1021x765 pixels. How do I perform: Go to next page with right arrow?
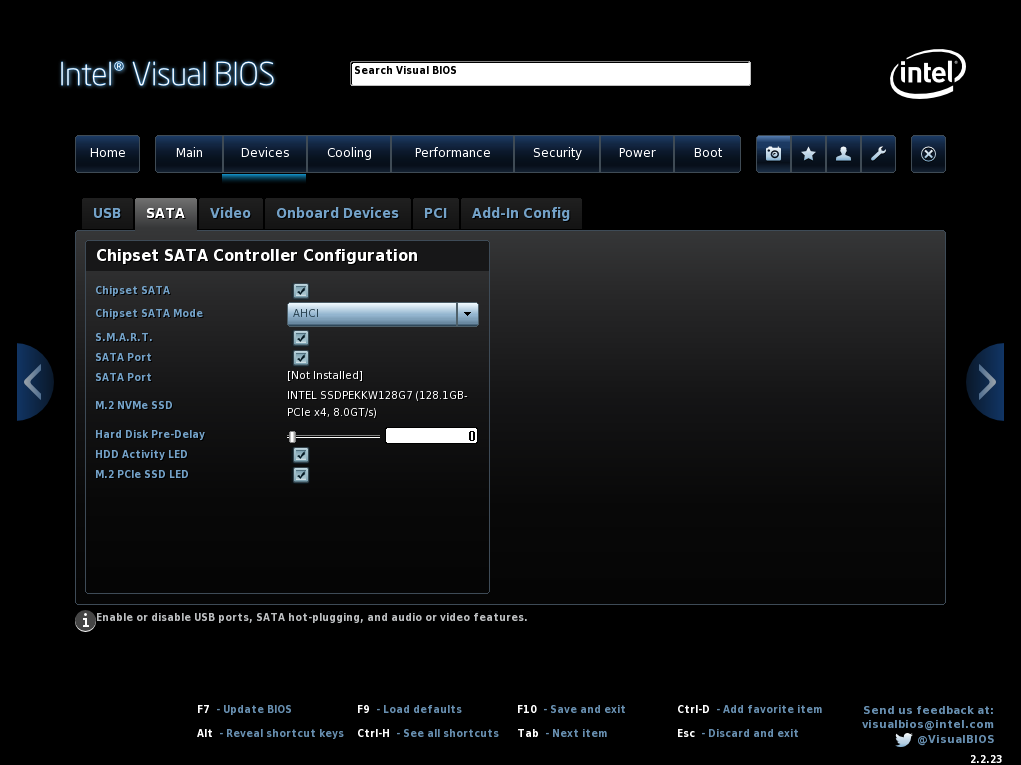click(986, 382)
